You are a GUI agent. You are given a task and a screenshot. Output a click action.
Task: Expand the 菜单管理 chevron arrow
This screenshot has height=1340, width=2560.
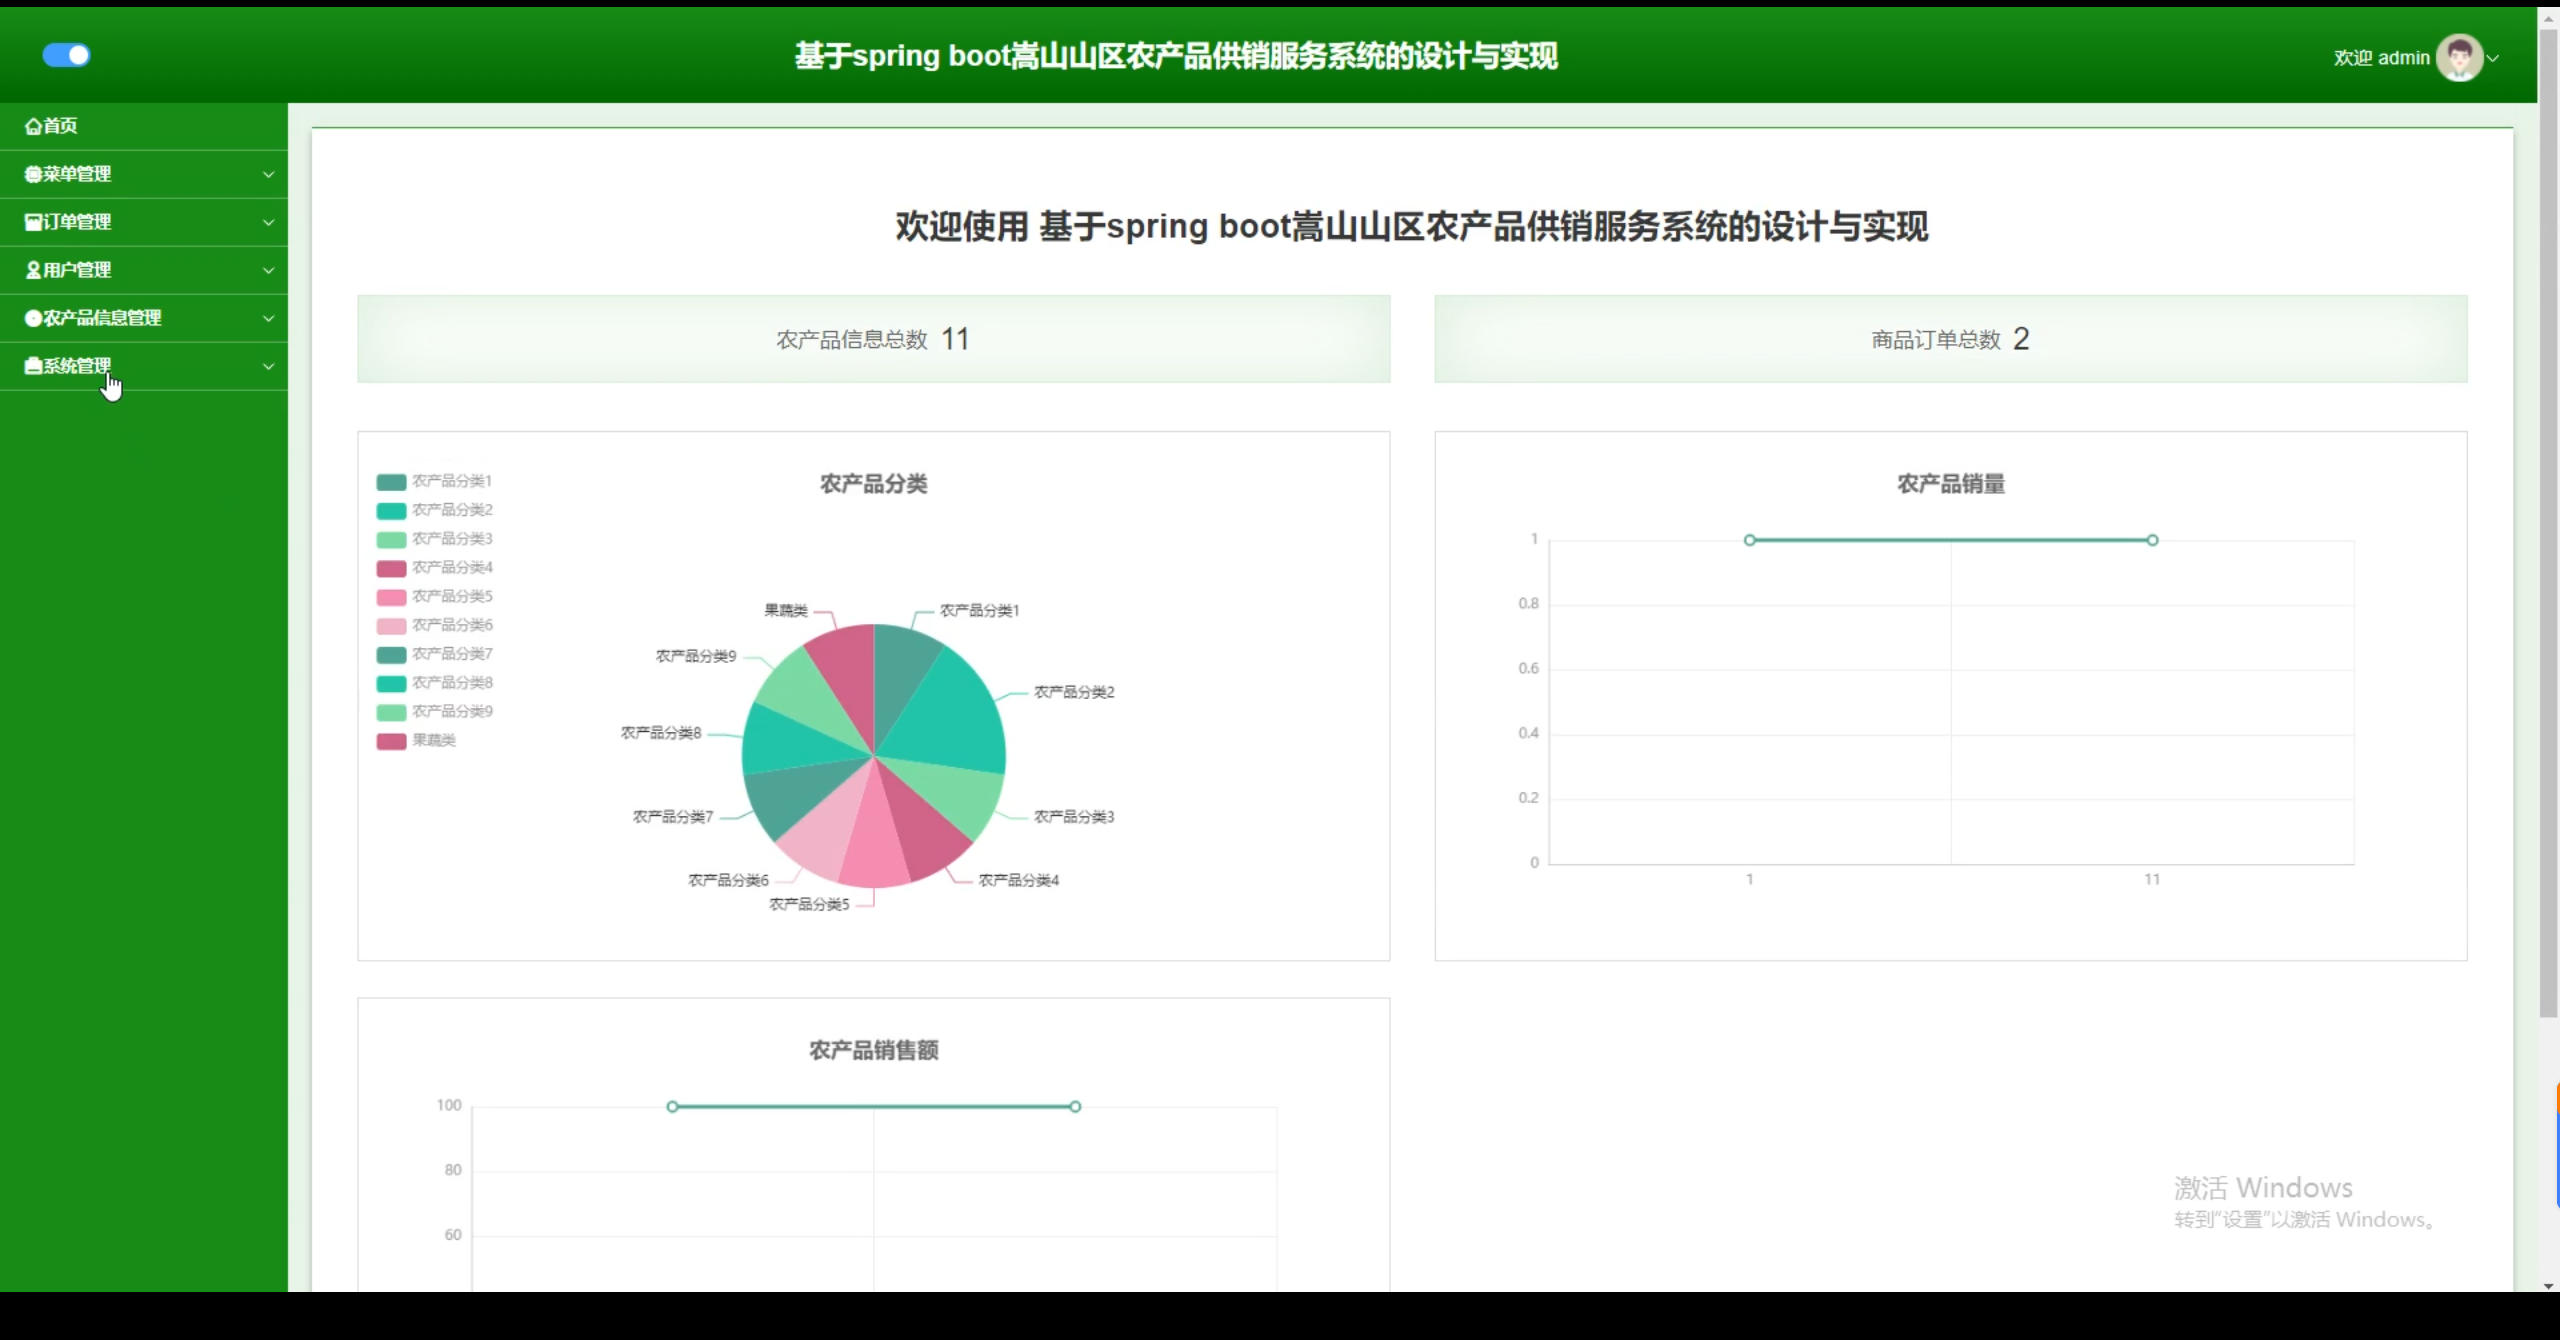click(x=268, y=174)
